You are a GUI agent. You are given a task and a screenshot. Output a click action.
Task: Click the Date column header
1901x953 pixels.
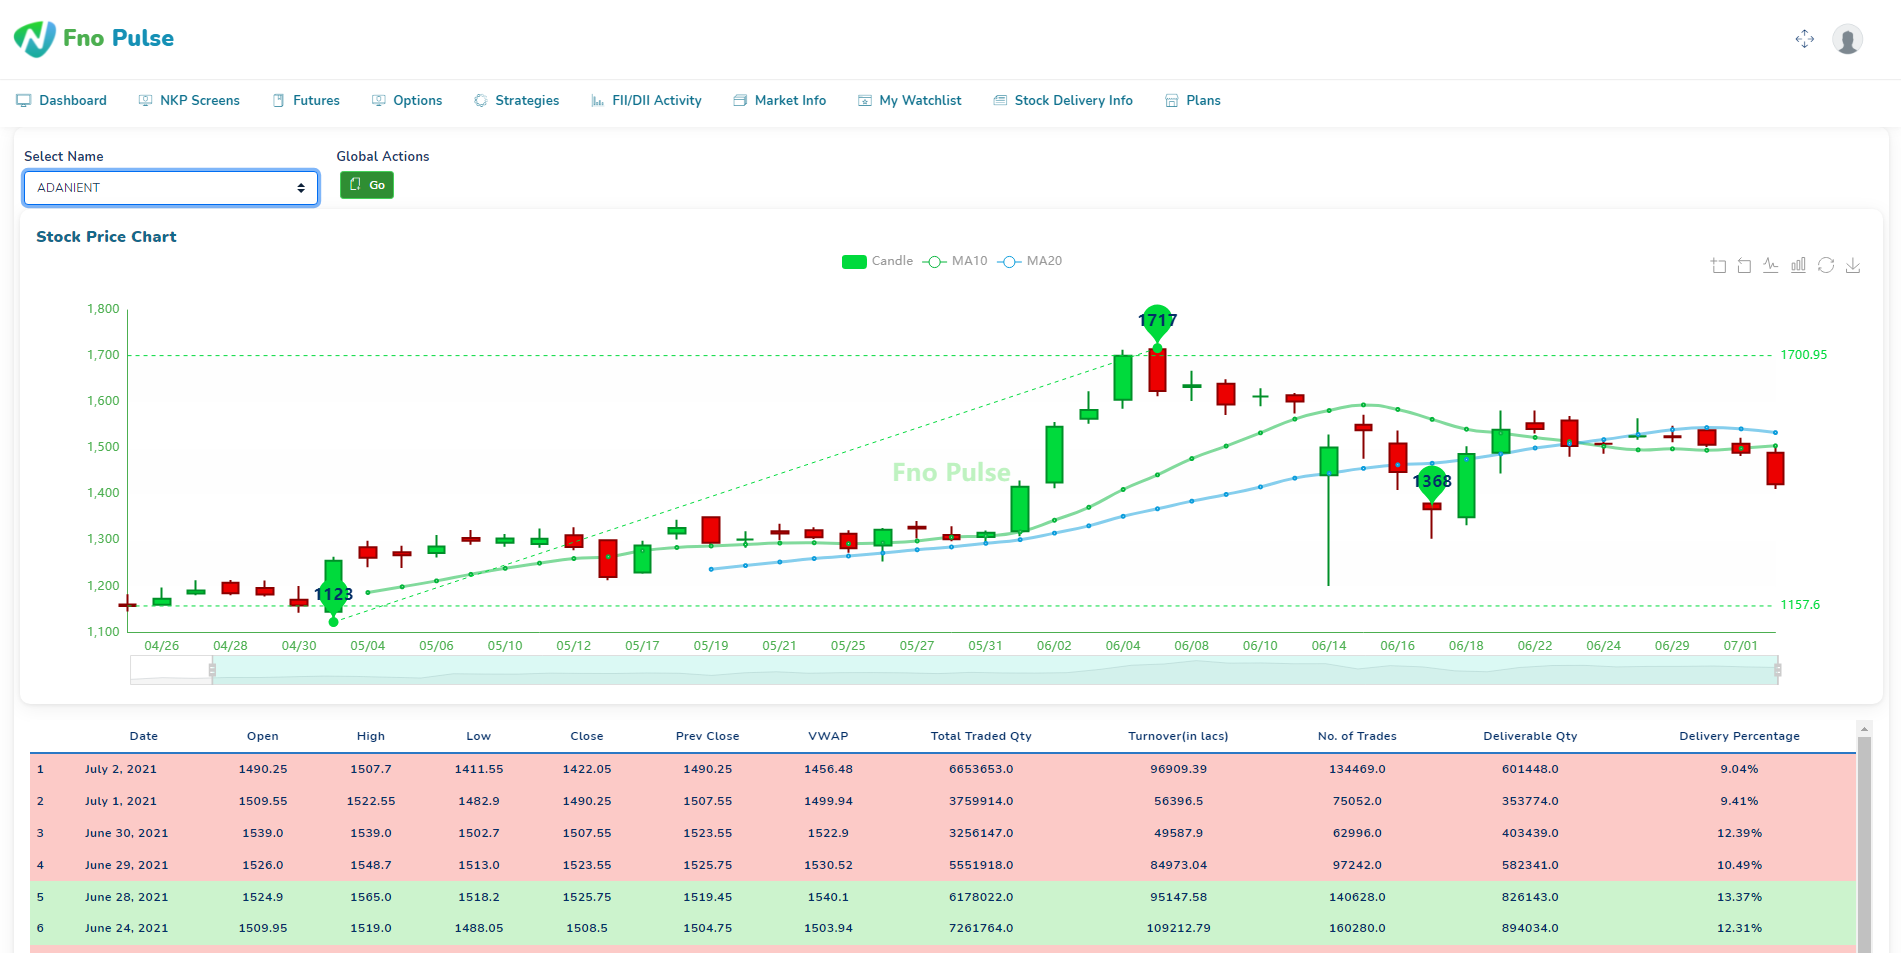[x=144, y=736]
